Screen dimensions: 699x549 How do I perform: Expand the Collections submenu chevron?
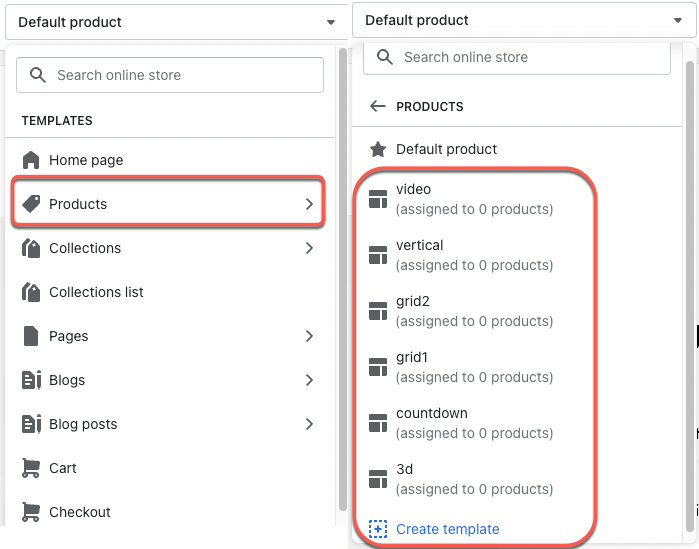point(309,248)
